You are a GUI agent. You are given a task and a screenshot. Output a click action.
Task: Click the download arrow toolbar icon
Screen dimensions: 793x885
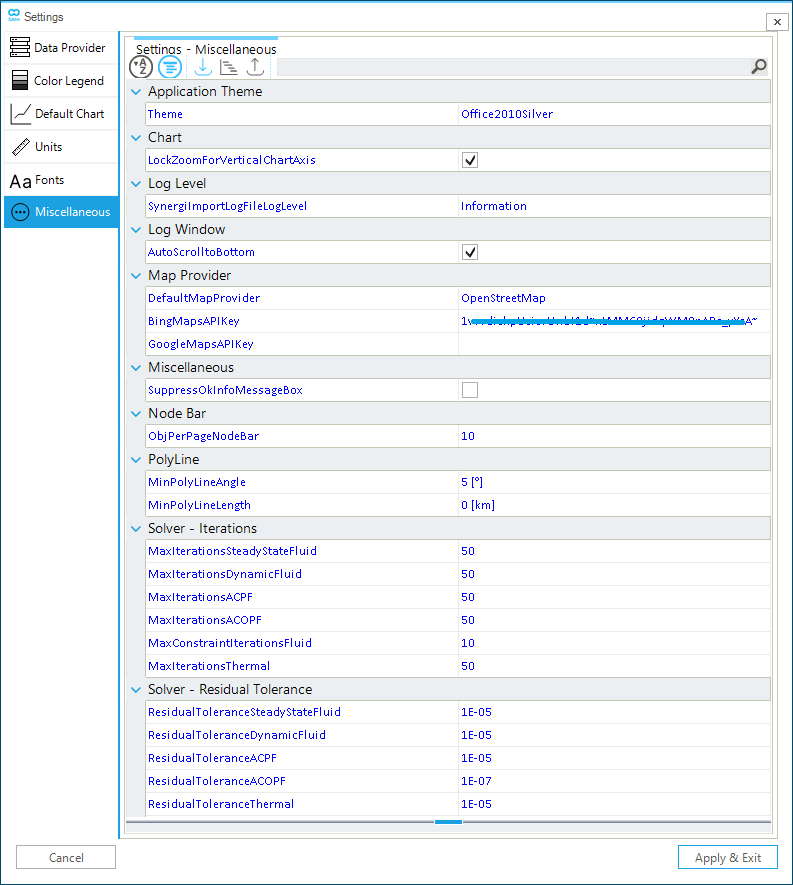(x=202, y=67)
